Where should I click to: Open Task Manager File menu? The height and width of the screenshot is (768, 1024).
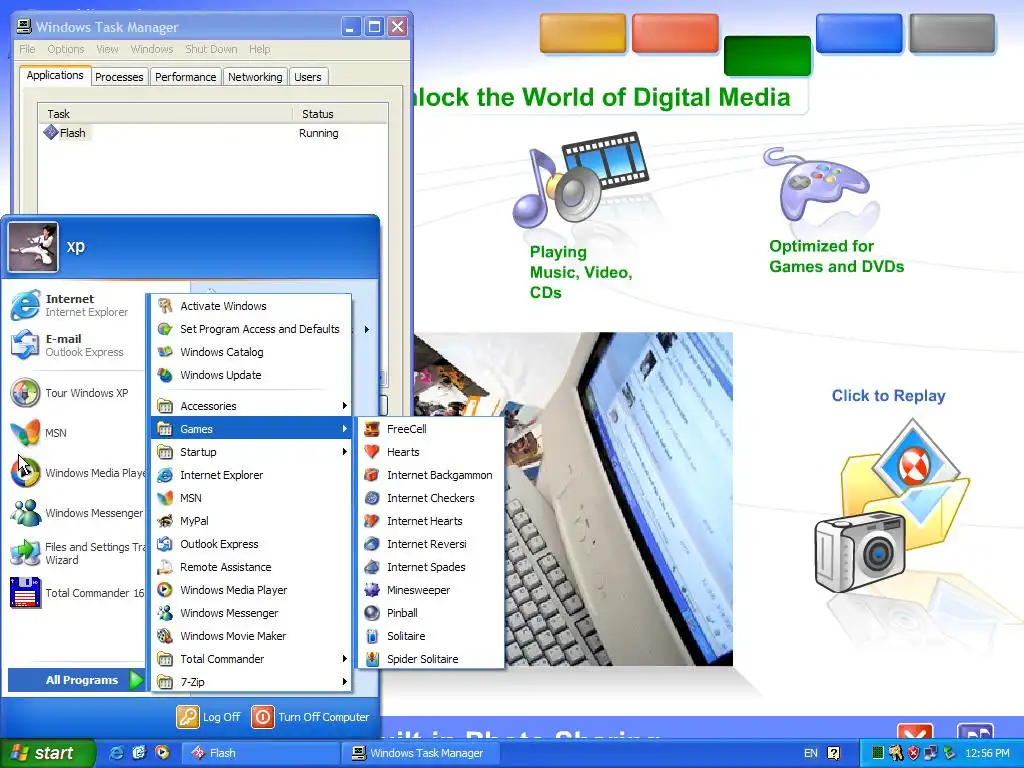(x=27, y=49)
